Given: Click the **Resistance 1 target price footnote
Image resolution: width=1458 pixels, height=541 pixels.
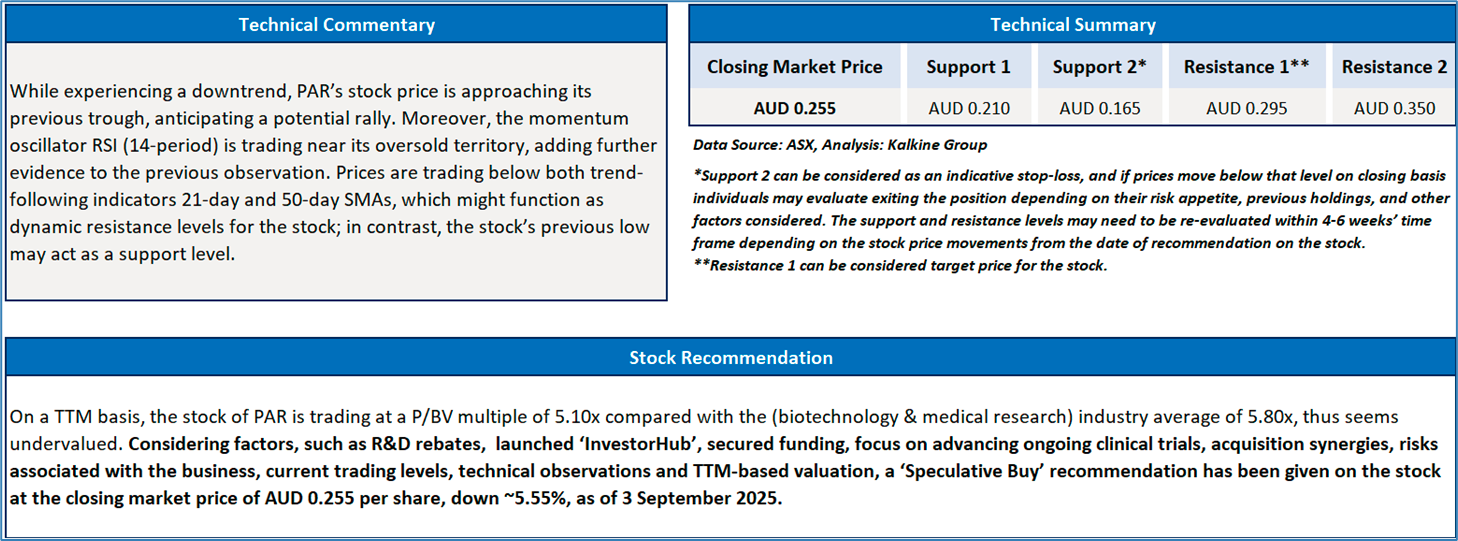Looking at the screenshot, I should (x=900, y=266).
